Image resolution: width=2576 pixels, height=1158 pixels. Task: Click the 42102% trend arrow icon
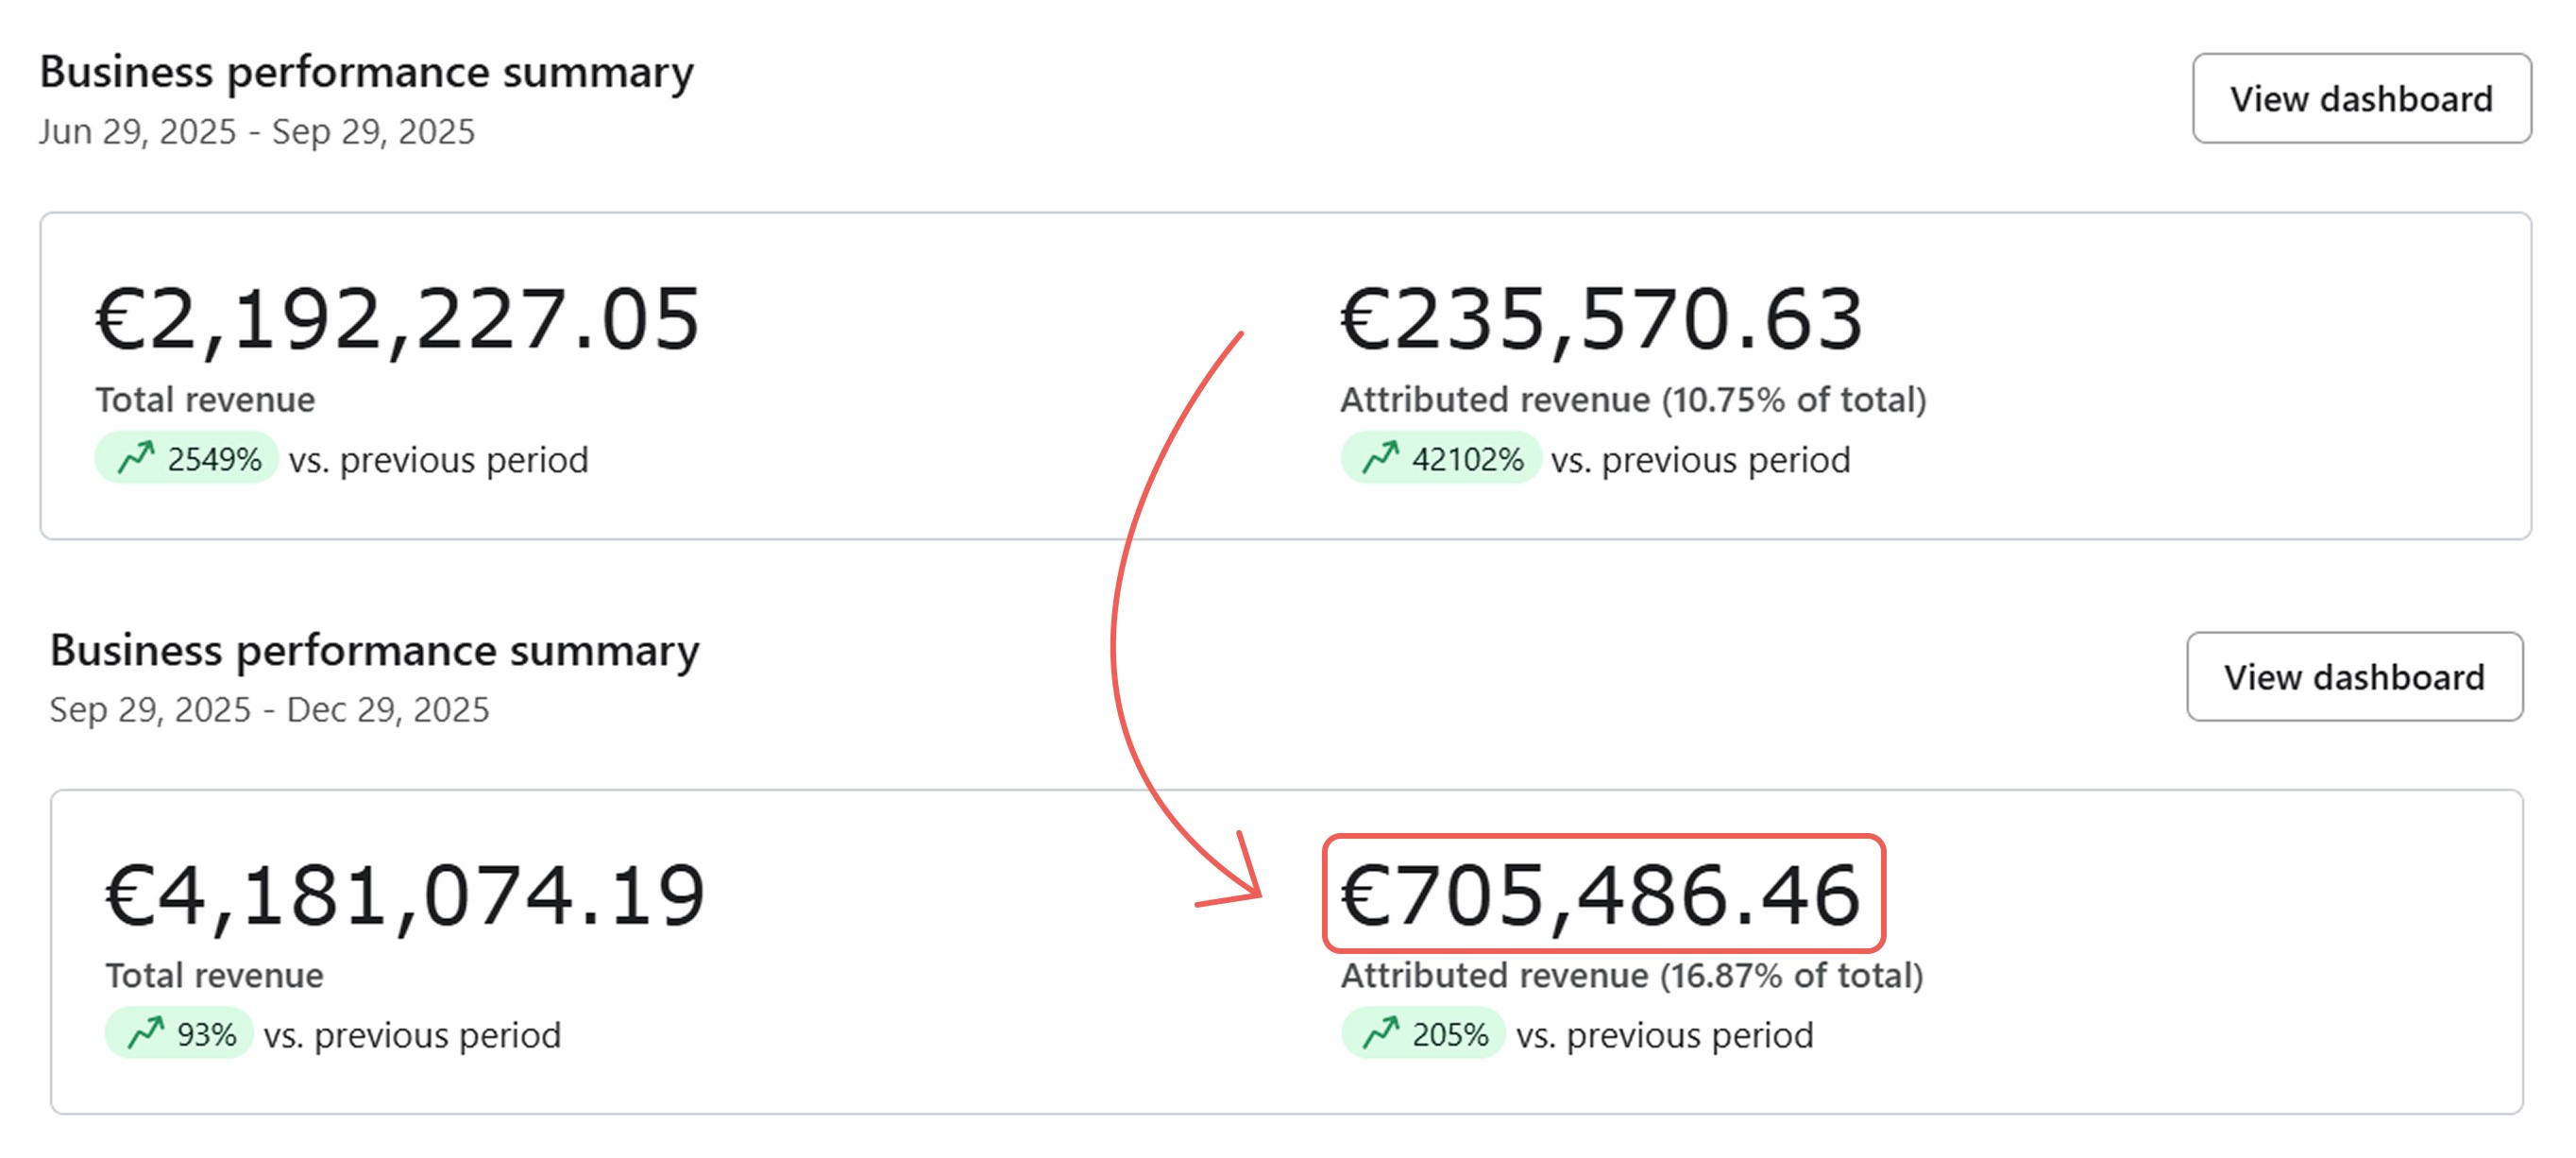(1380, 458)
